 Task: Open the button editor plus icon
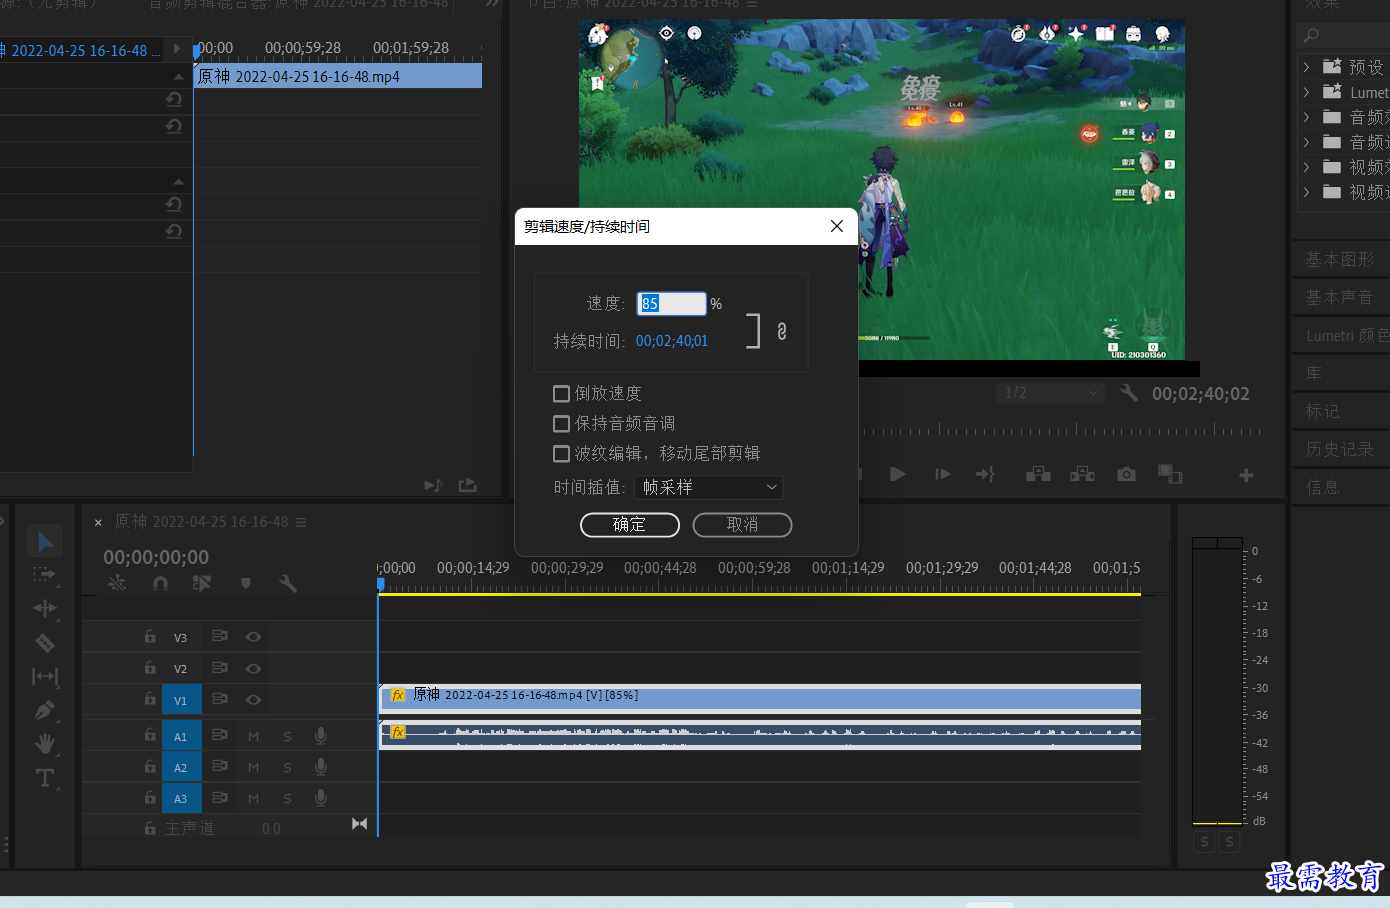pyautogui.click(x=1246, y=476)
